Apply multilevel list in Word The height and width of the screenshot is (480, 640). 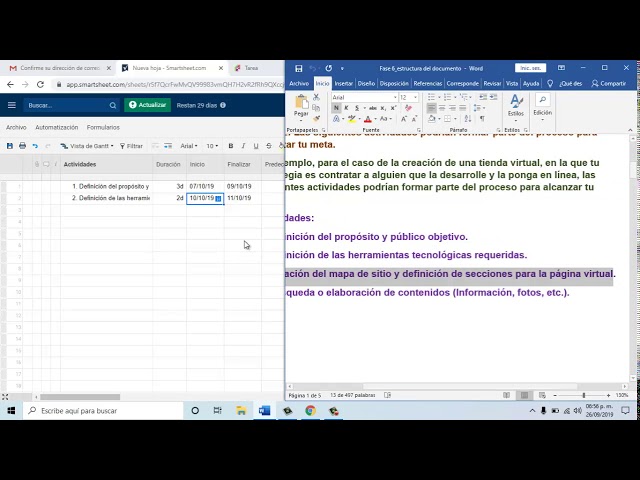[x=464, y=97]
